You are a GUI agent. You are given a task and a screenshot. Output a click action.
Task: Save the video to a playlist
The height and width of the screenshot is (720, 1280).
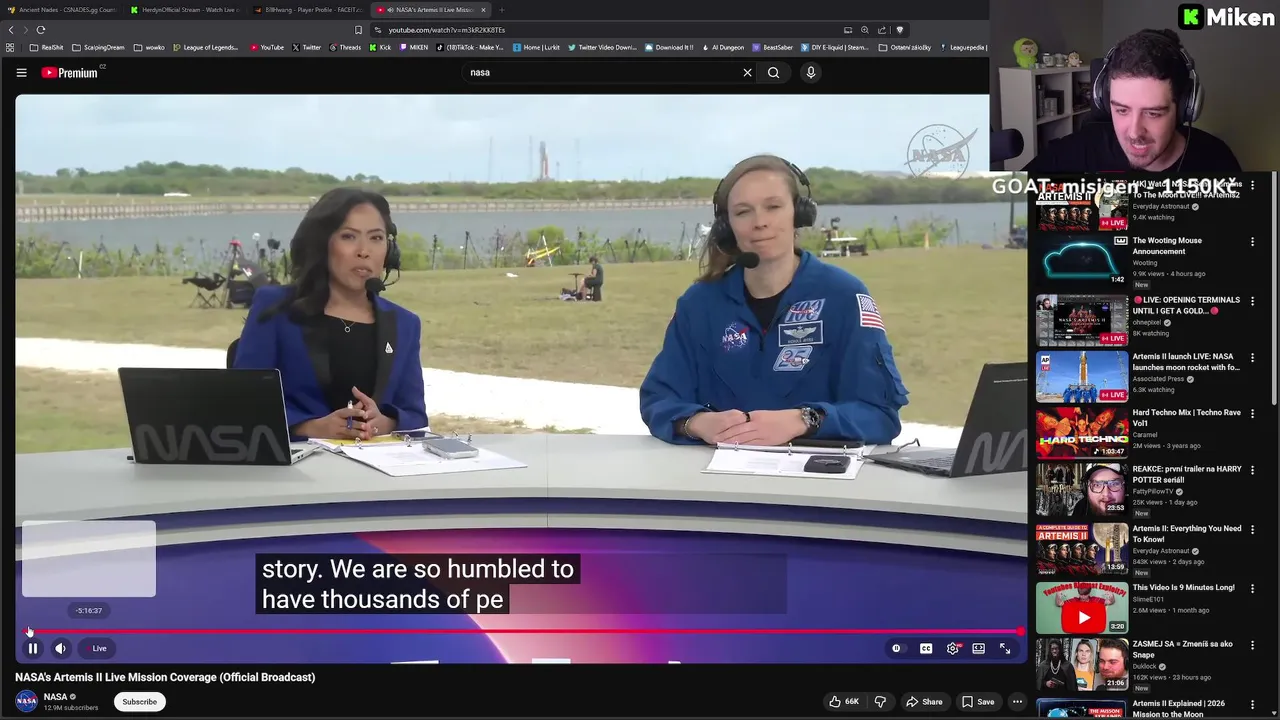point(977,702)
